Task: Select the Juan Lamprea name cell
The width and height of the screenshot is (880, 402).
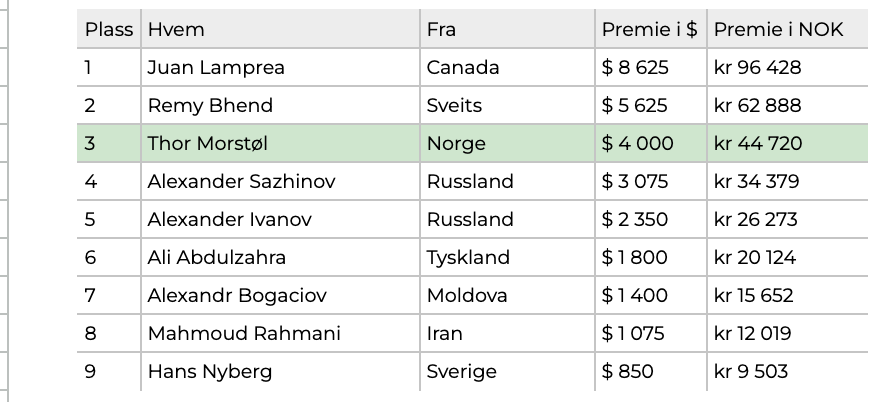Action: coord(281,67)
